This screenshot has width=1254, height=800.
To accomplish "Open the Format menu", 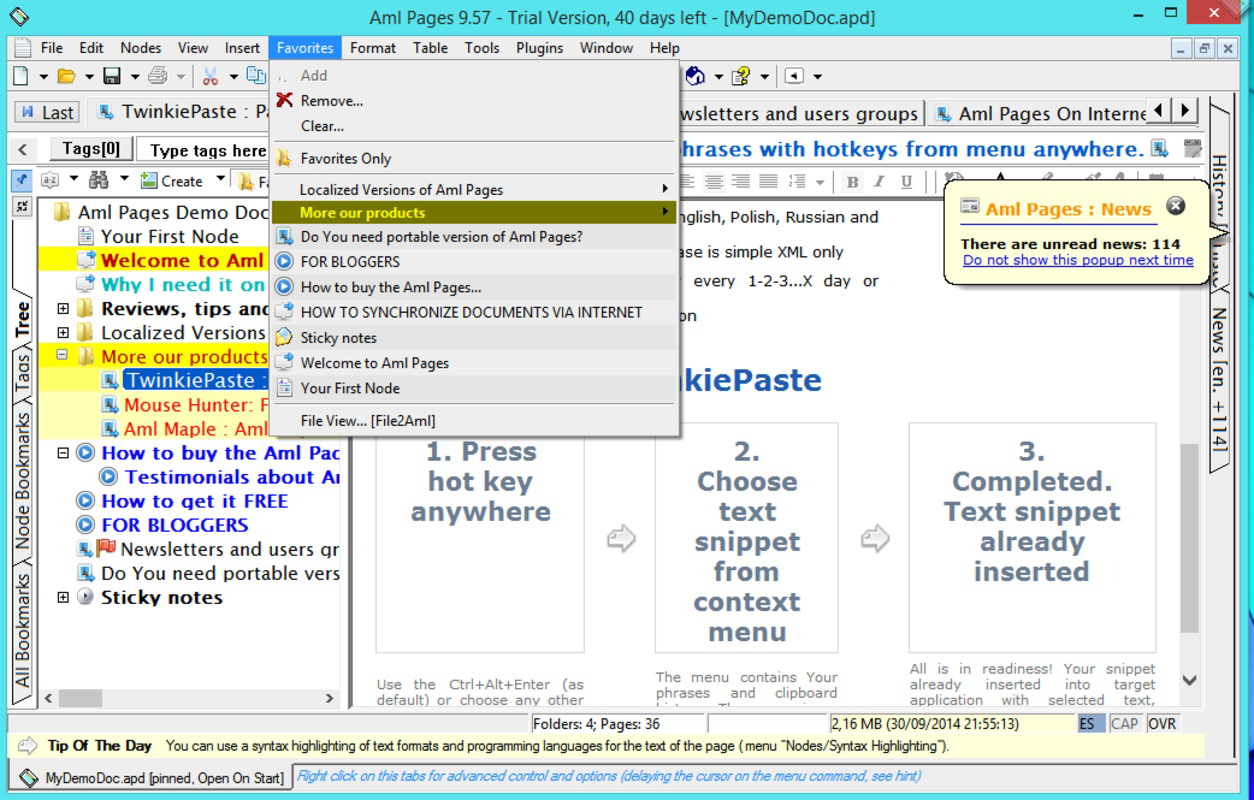I will click(x=373, y=47).
